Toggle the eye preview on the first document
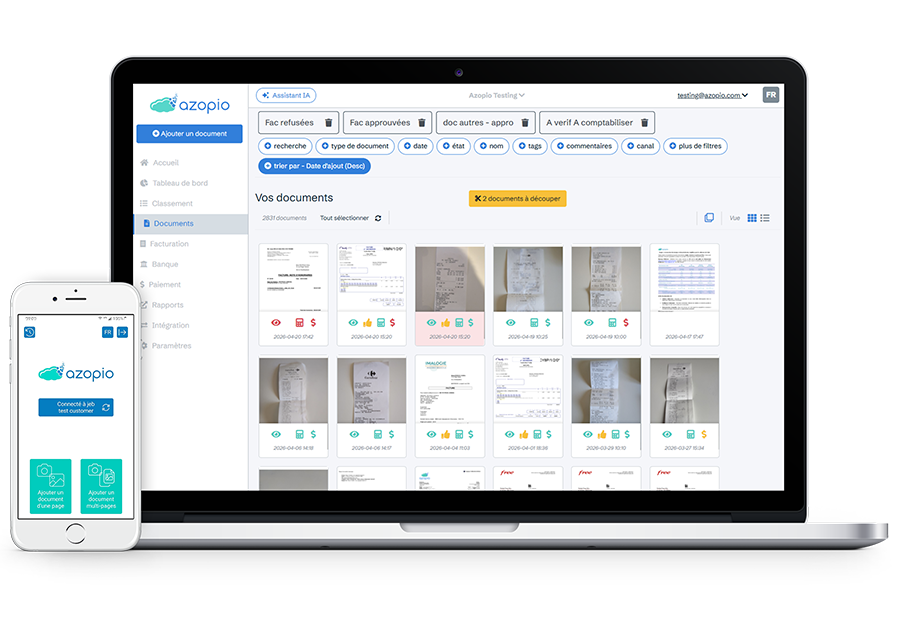This screenshot has width=900, height=620. coord(275,323)
